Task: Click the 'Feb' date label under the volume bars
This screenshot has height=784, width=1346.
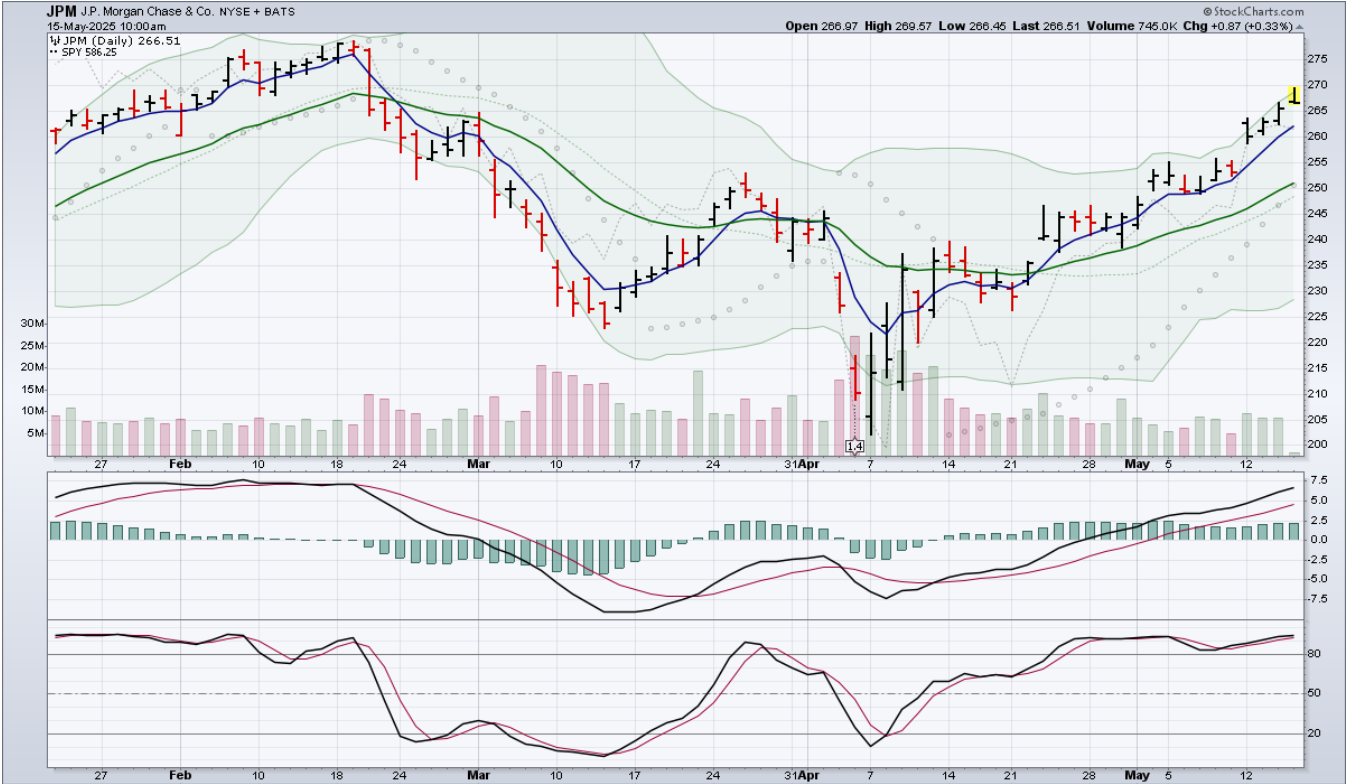Action: click(180, 465)
